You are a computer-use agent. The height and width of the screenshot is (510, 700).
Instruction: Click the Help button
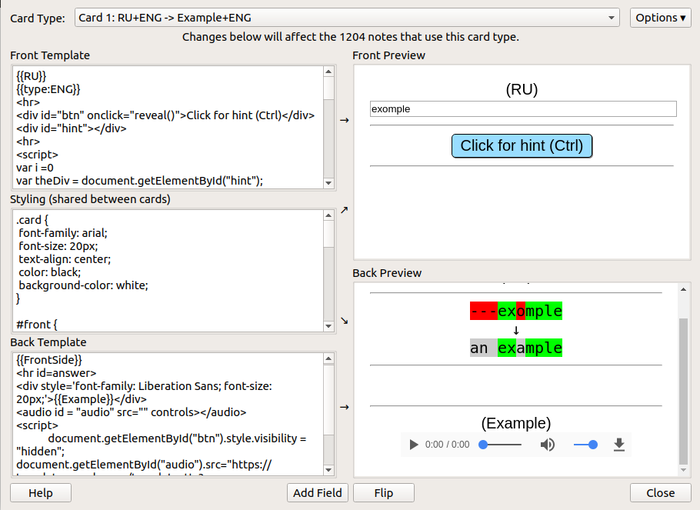pos(41,492)
